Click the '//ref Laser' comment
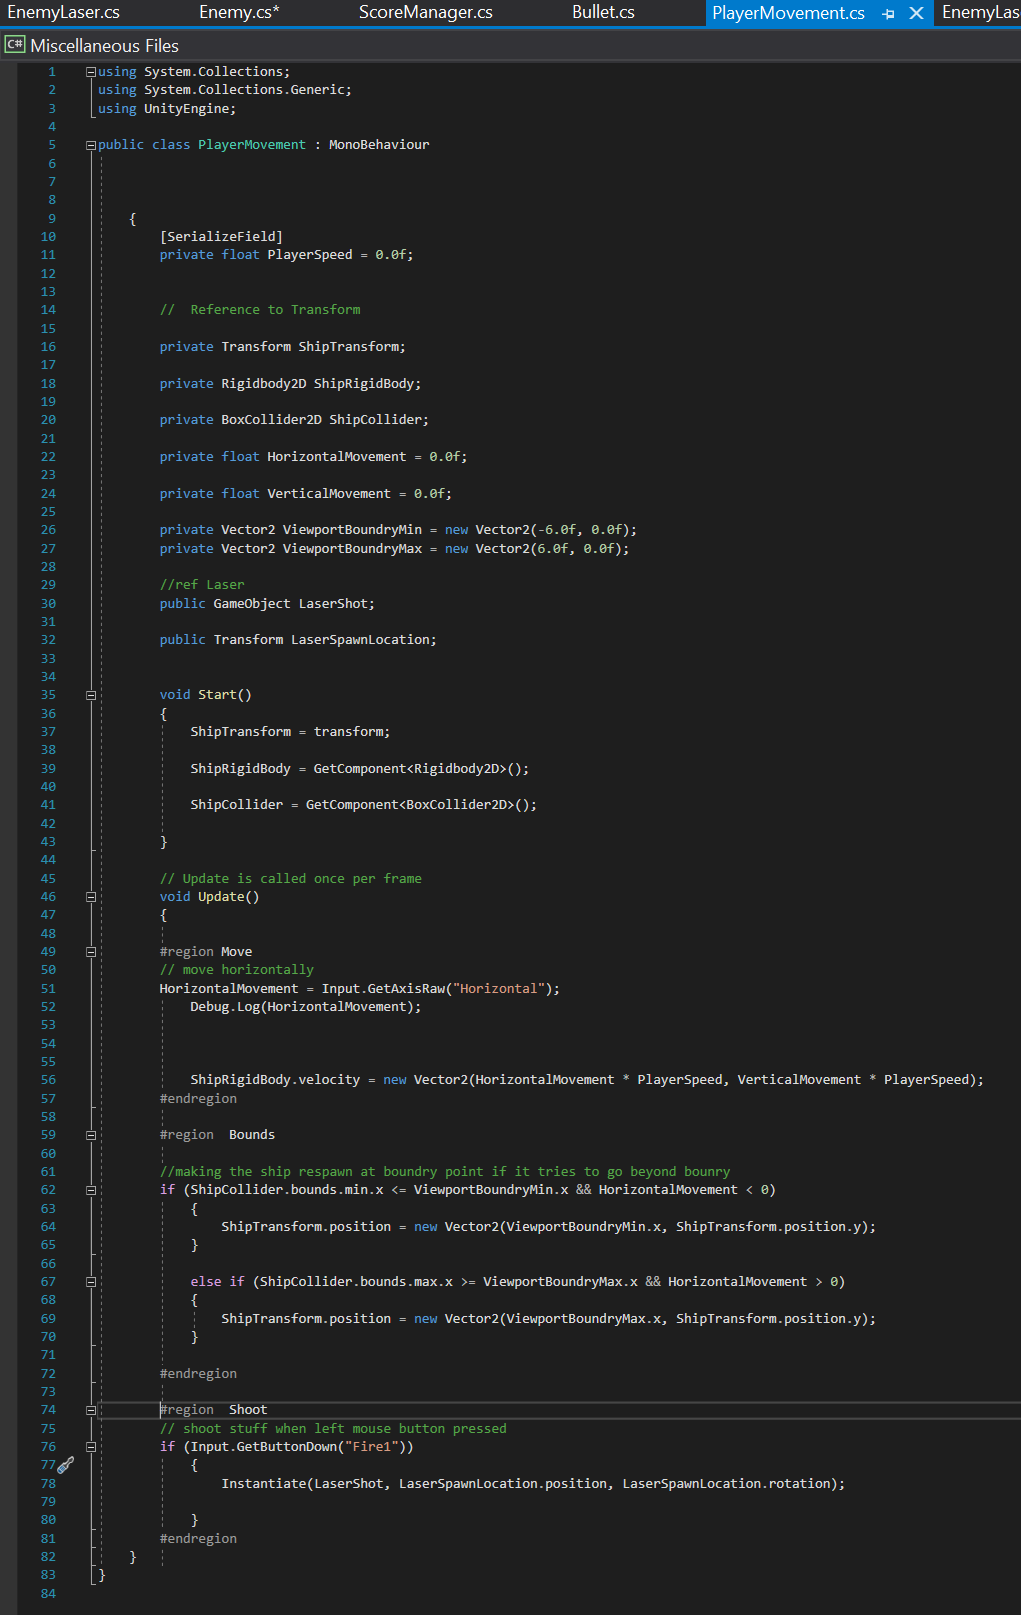The image size is (1021, 1615). [202, 585]
